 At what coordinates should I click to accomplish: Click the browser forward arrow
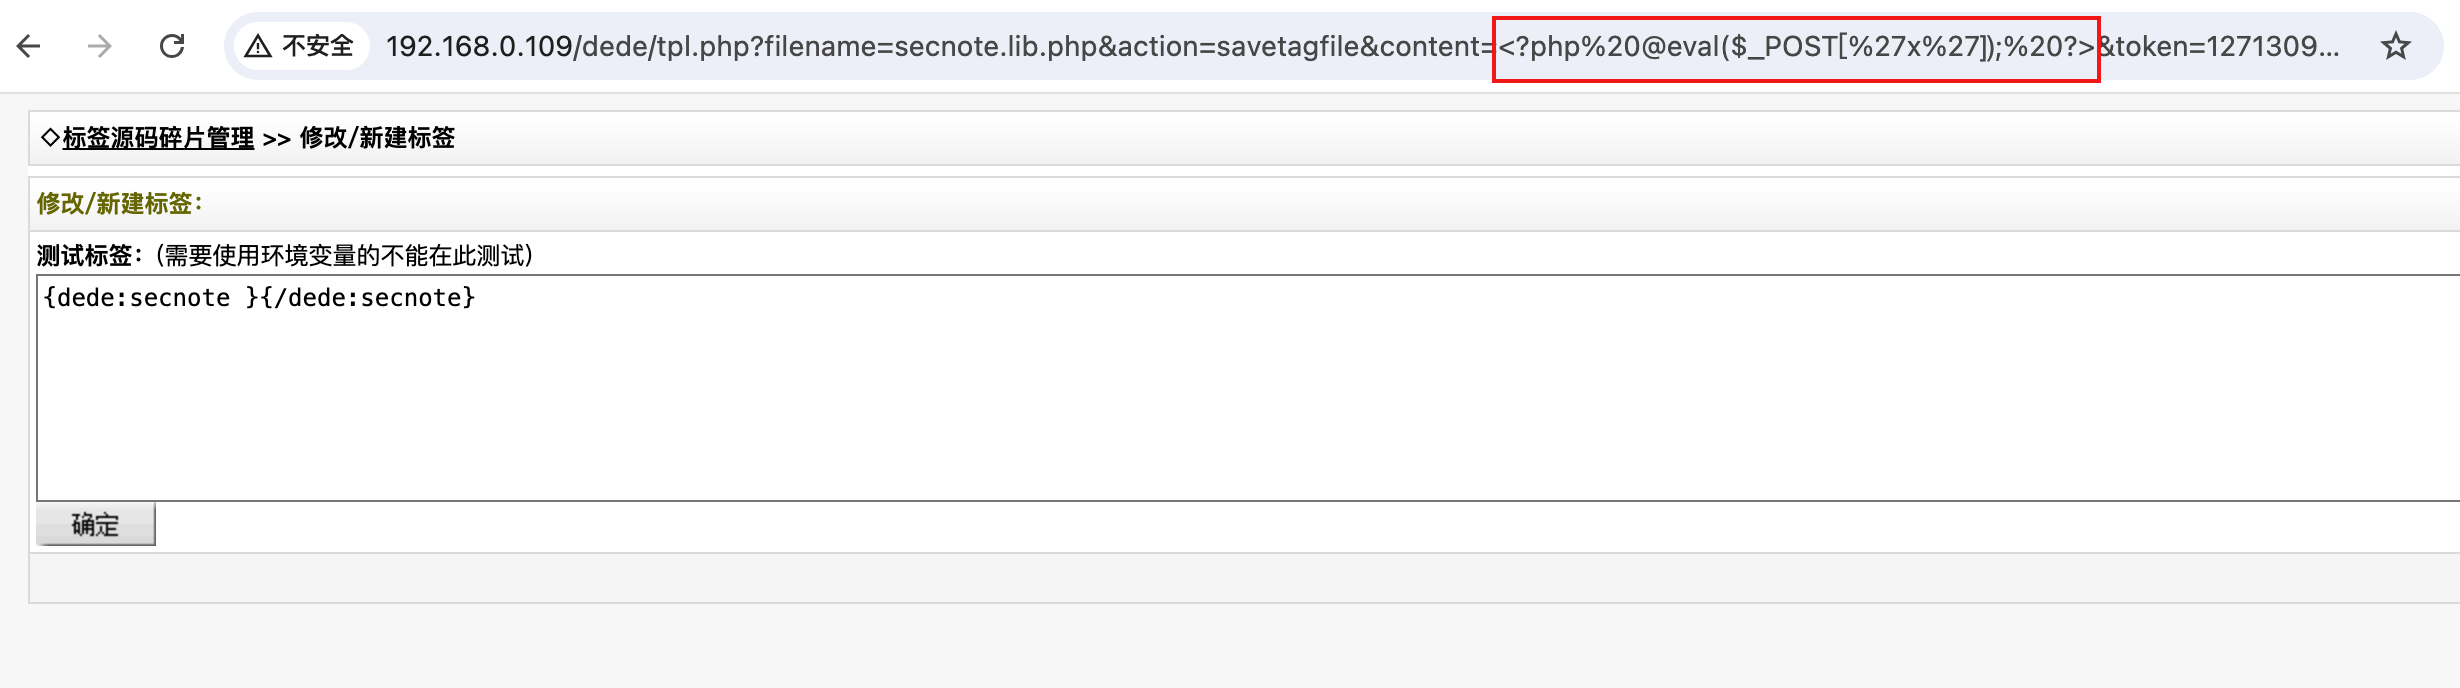click(x=100, y=46)
